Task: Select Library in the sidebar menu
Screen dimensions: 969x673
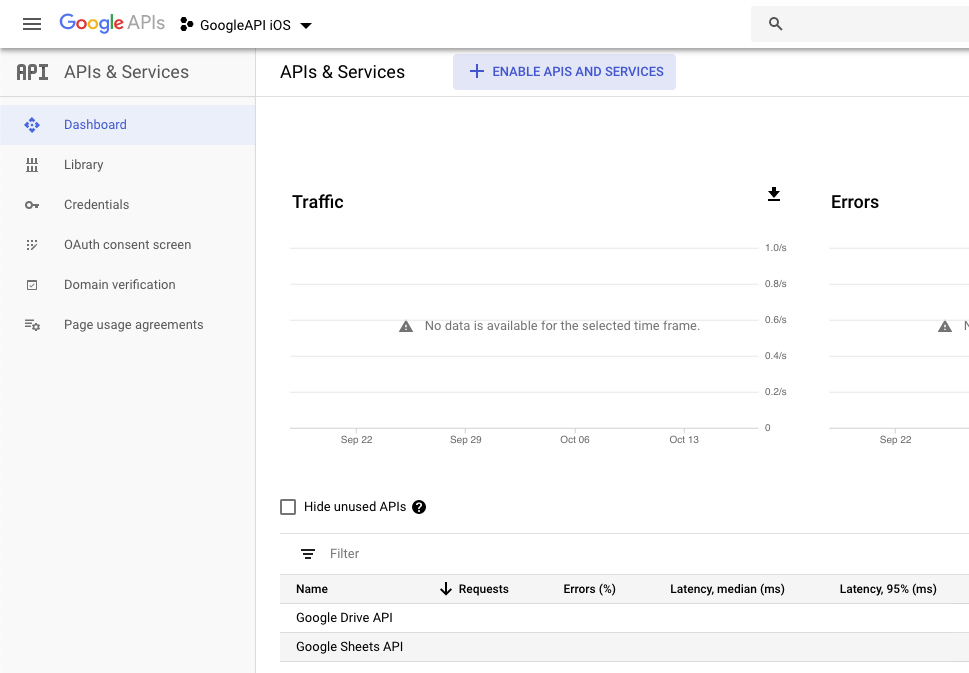Action: pyautogui.click(x=84, y=165)
